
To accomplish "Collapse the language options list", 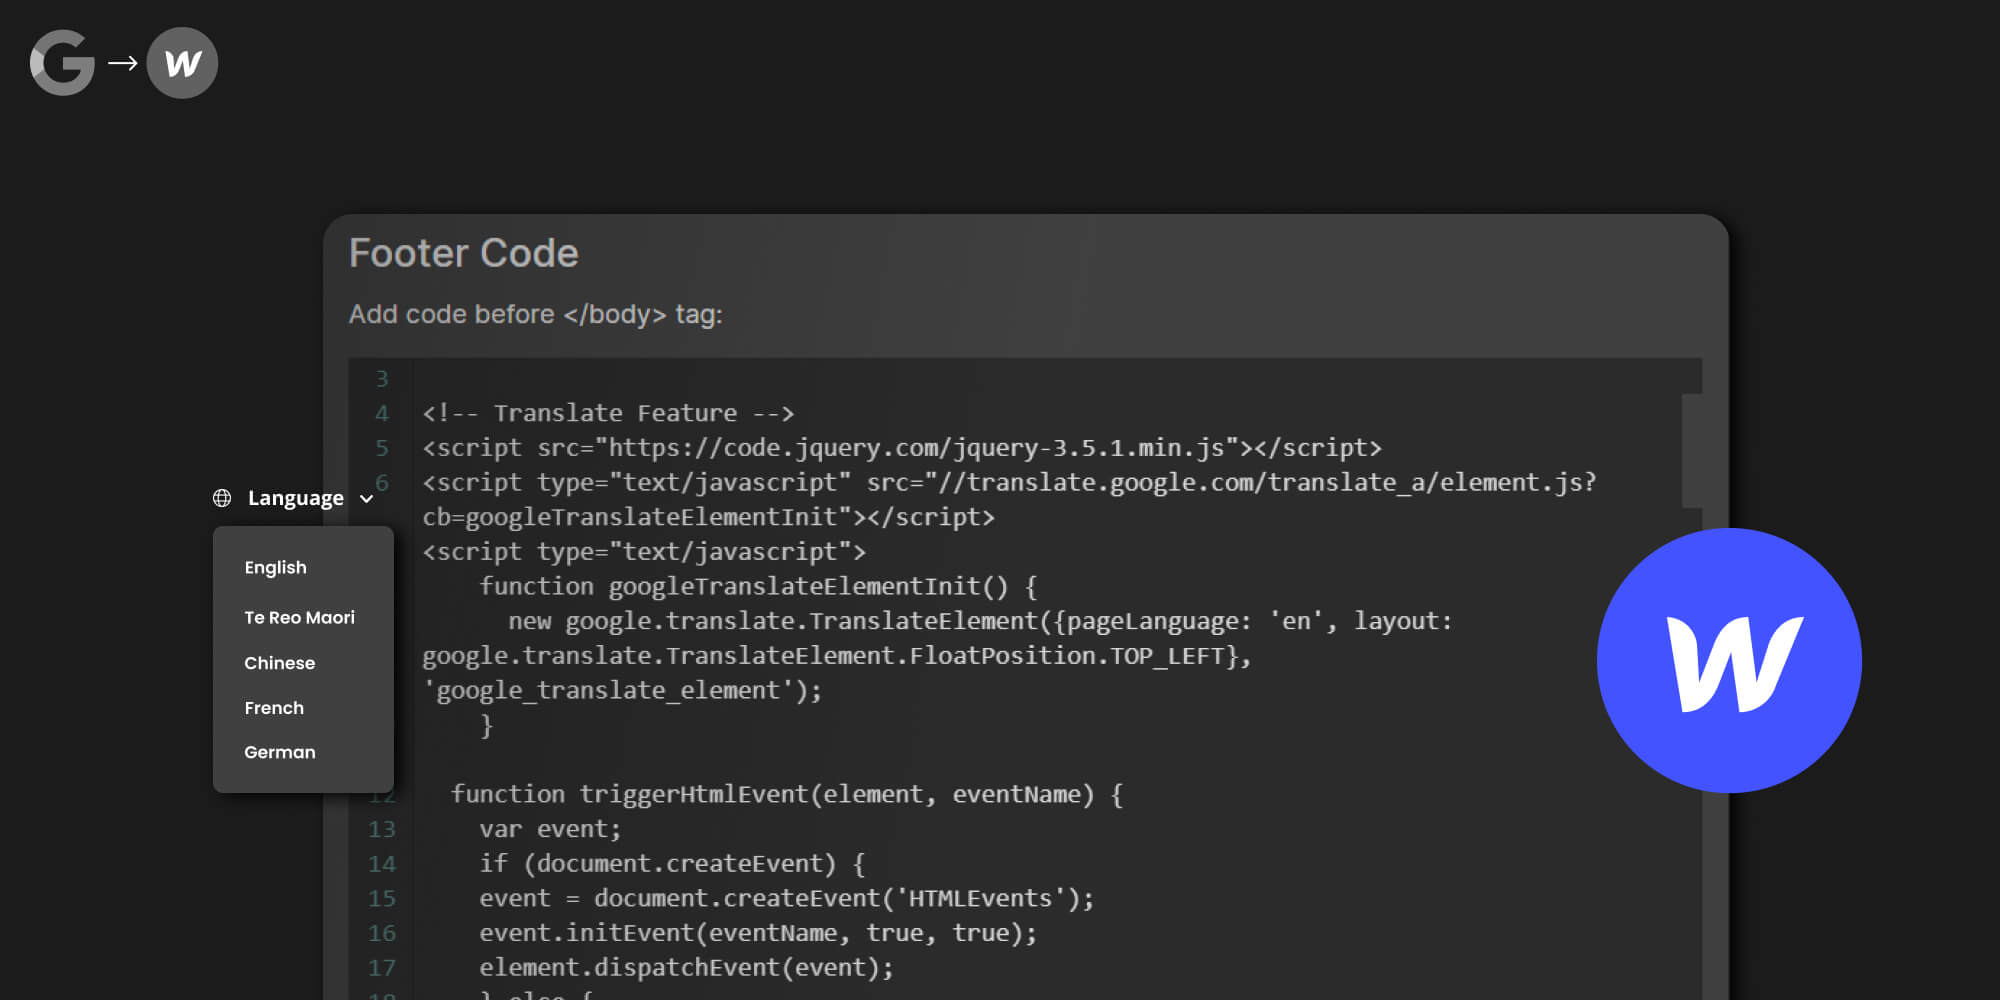I will click(367, 499).
